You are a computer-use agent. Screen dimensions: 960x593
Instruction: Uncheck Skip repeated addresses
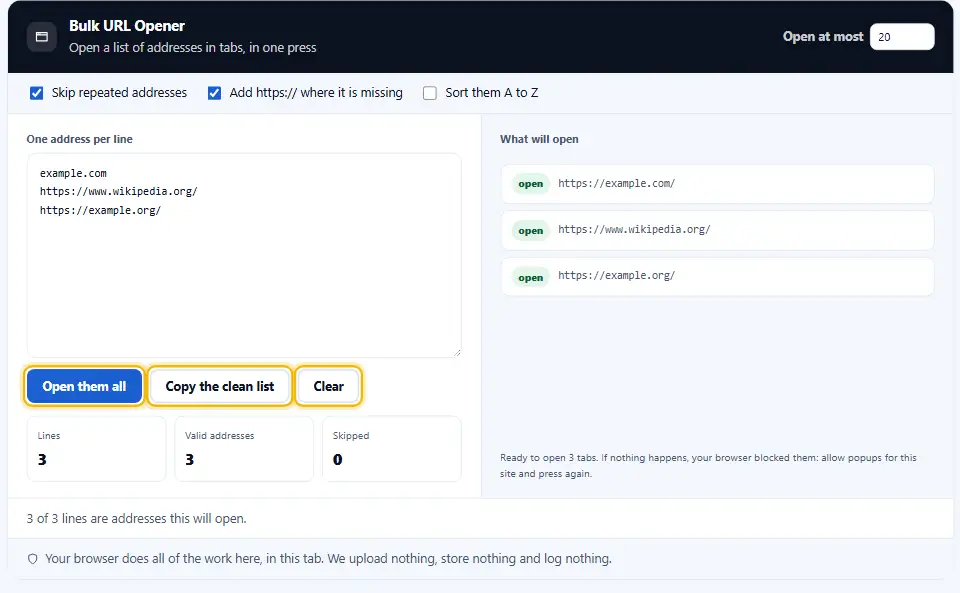pos(37,93)
